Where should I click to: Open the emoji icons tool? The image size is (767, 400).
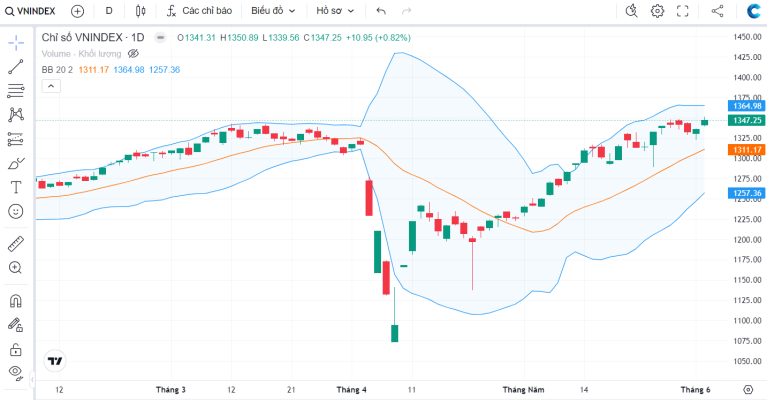(16, 211)
